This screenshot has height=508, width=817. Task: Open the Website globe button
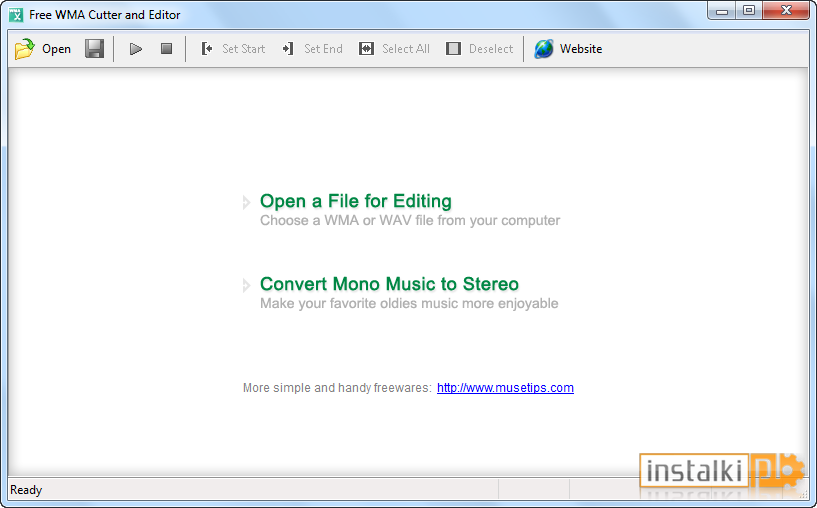568,48
